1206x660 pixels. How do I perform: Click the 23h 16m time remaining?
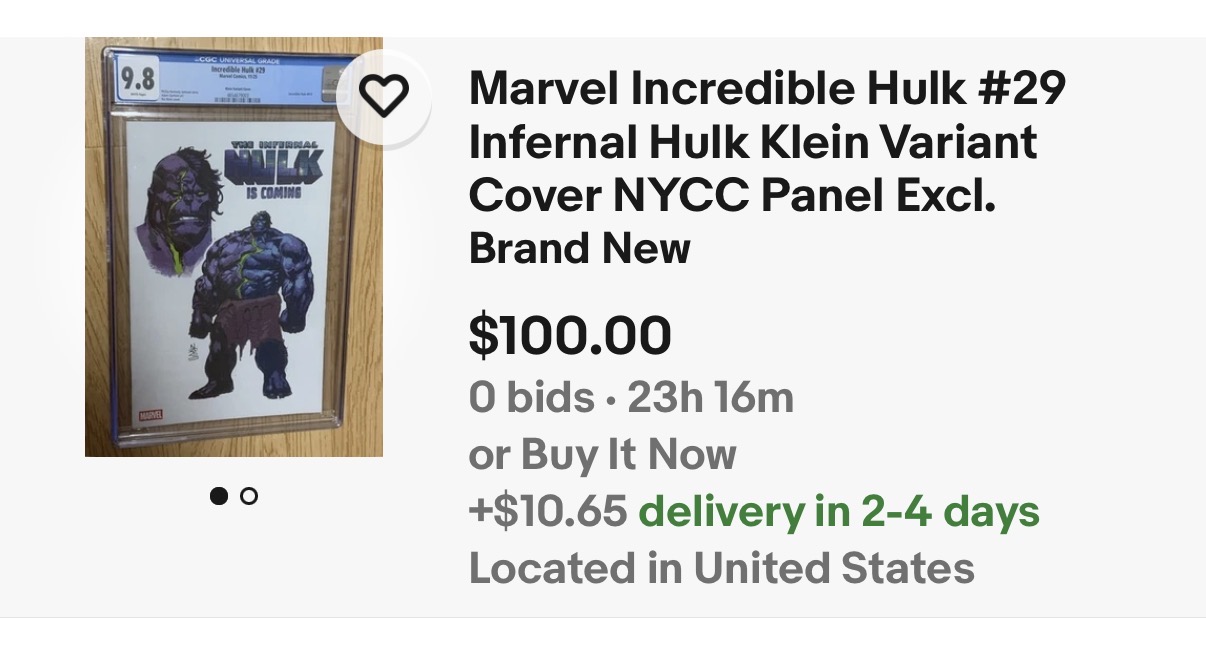tap(710, 398)
